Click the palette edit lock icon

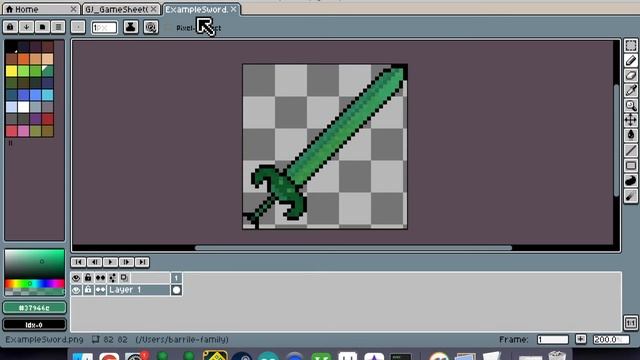10,27
